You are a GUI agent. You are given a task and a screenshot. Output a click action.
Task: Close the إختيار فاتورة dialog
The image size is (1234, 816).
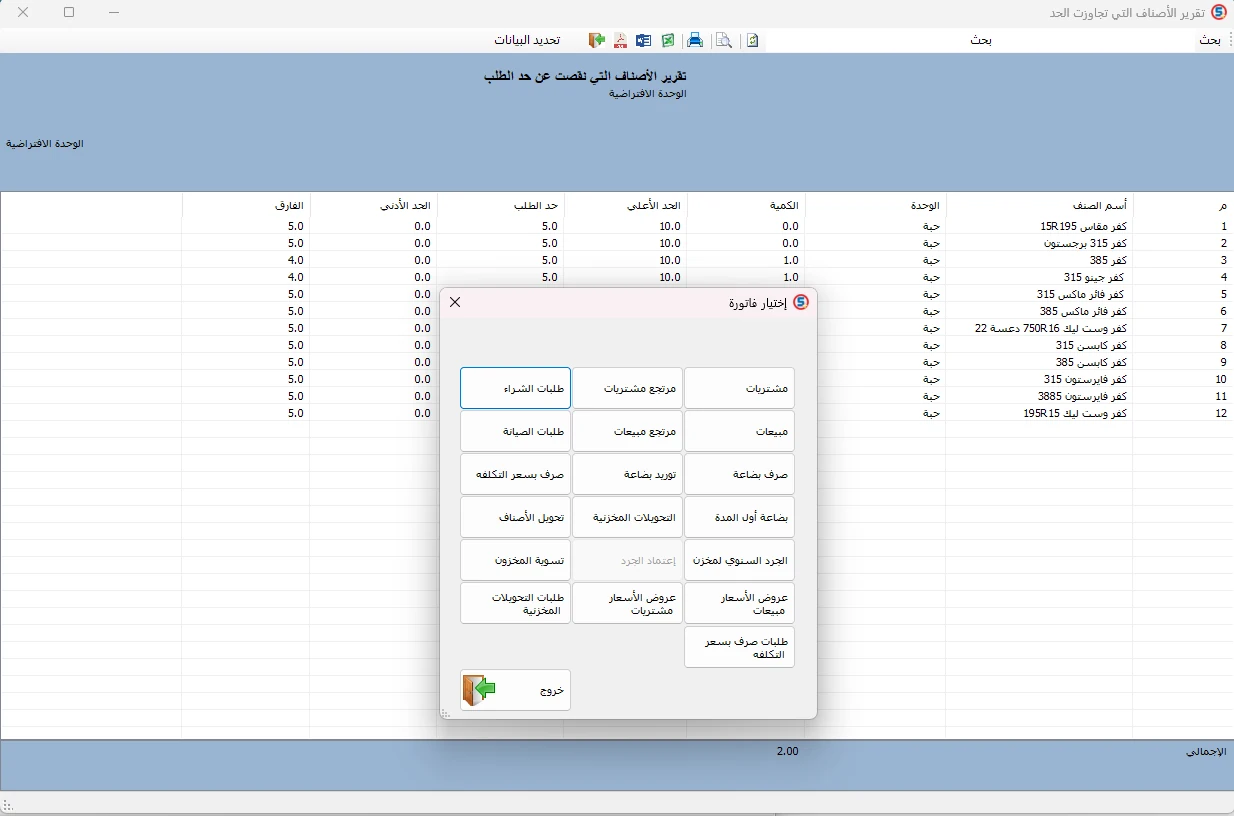[455, 302]
